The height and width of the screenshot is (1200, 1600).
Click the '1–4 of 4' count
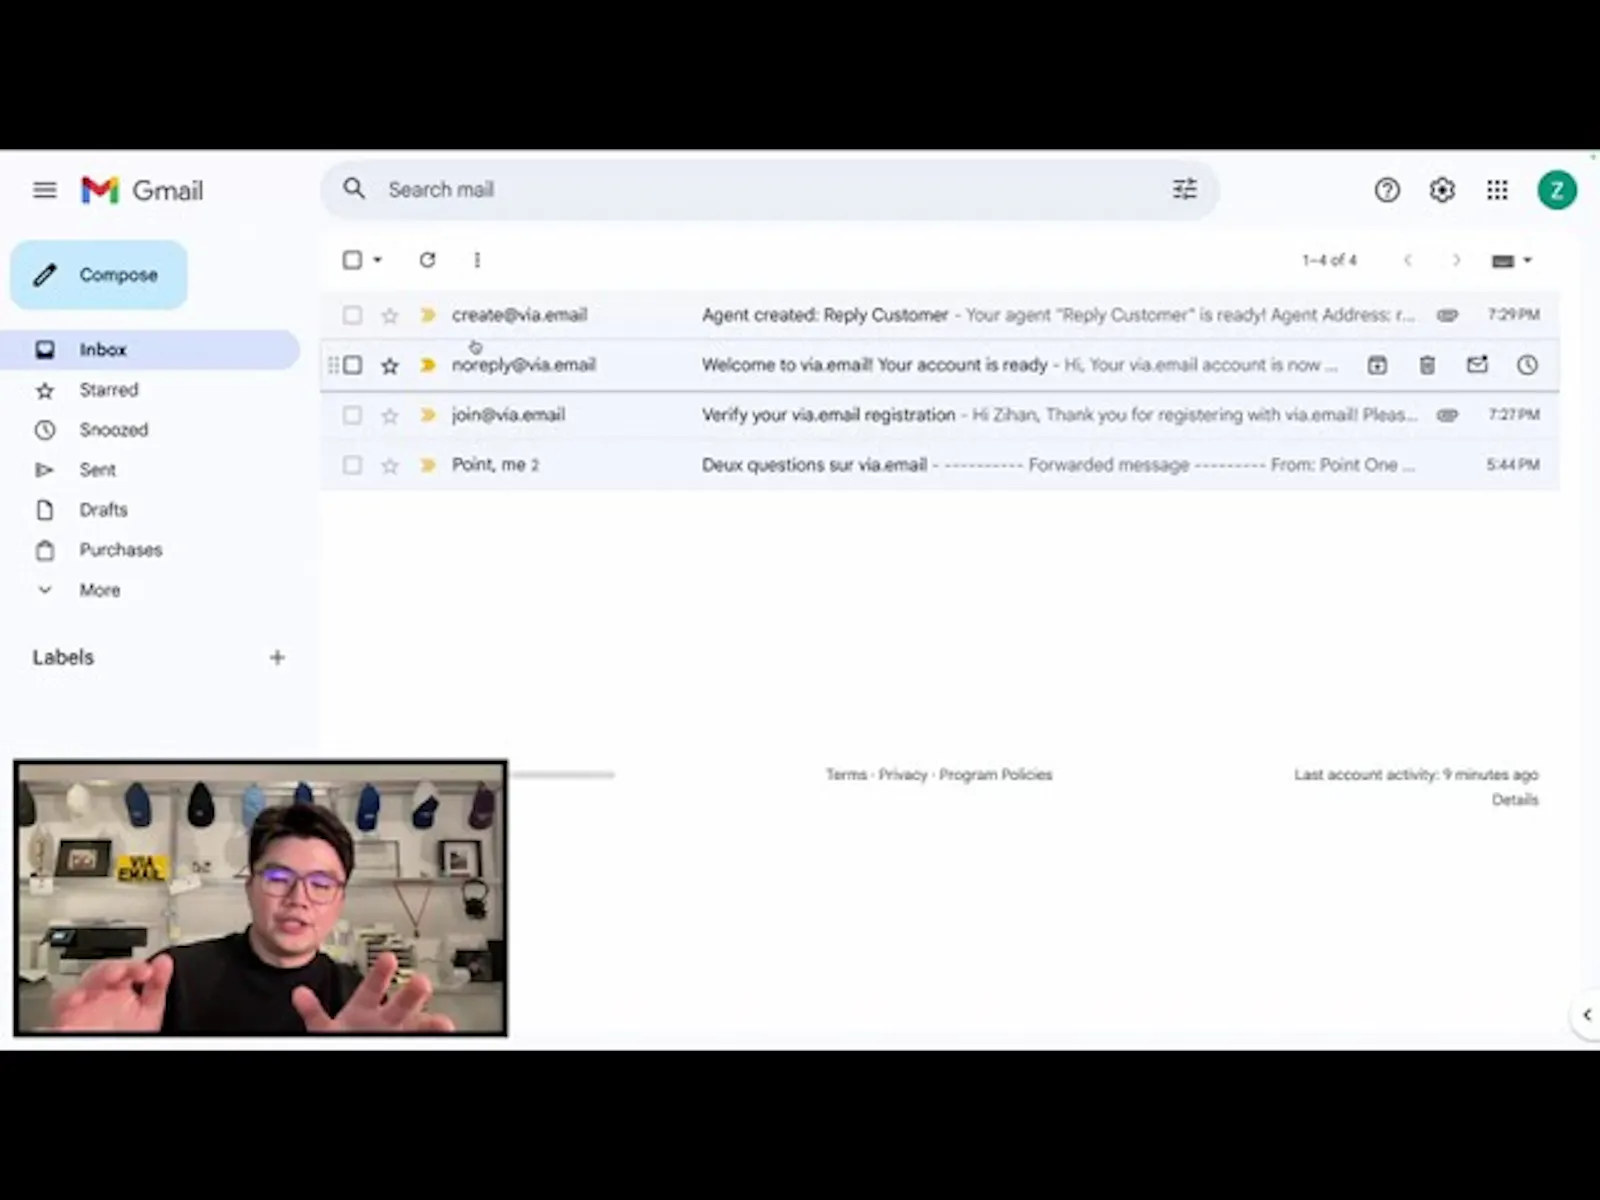pyautogui.click(x=1329, y=260)
